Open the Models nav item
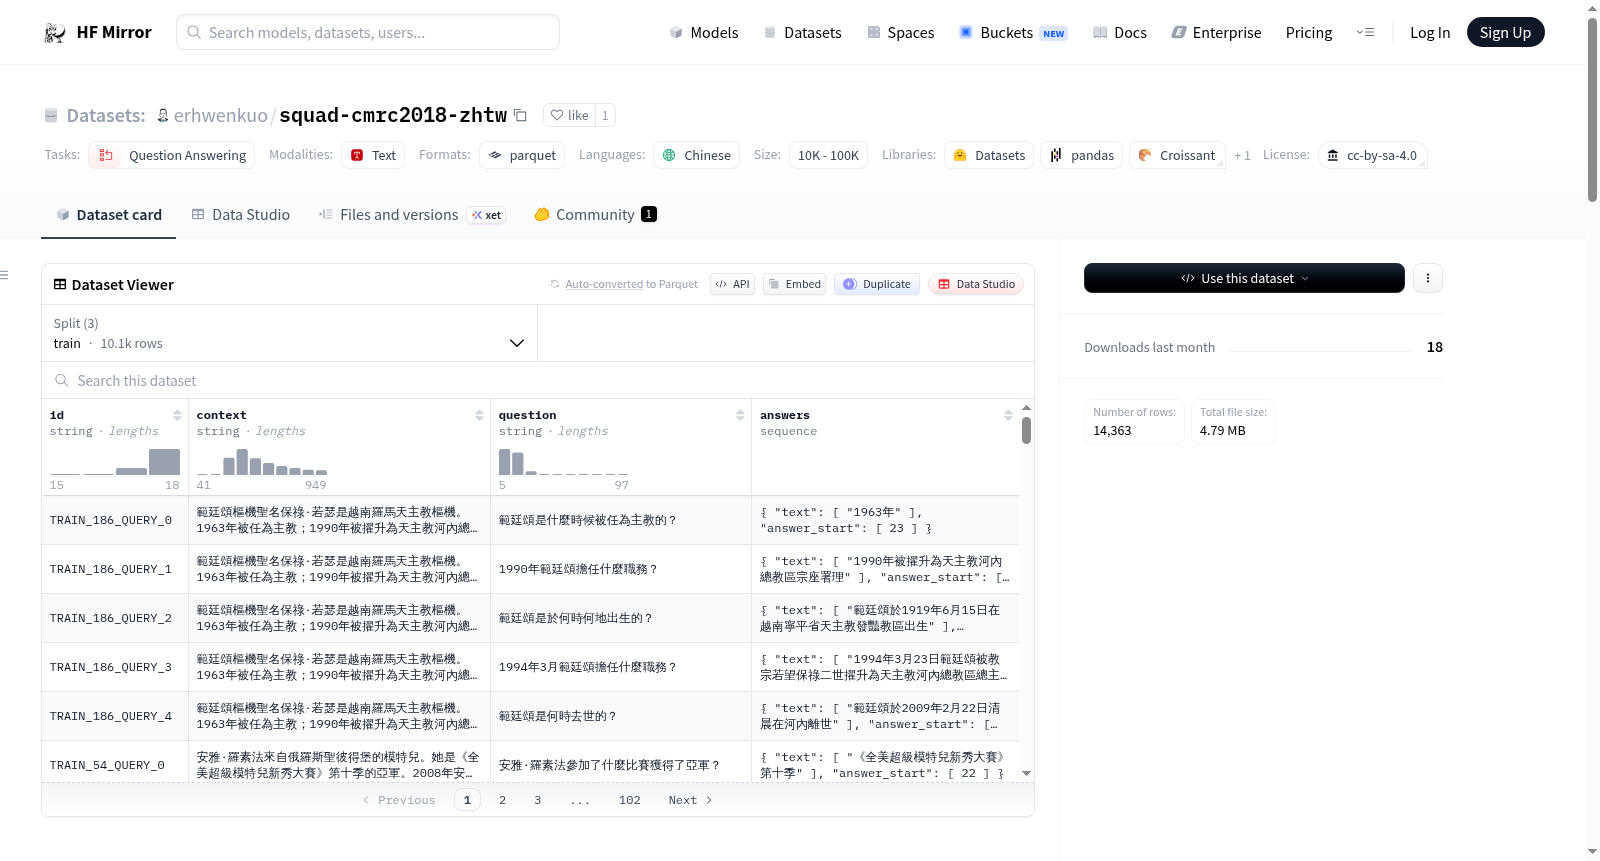The height and width of the screenshot is (861, 1600). pos(704,32)
